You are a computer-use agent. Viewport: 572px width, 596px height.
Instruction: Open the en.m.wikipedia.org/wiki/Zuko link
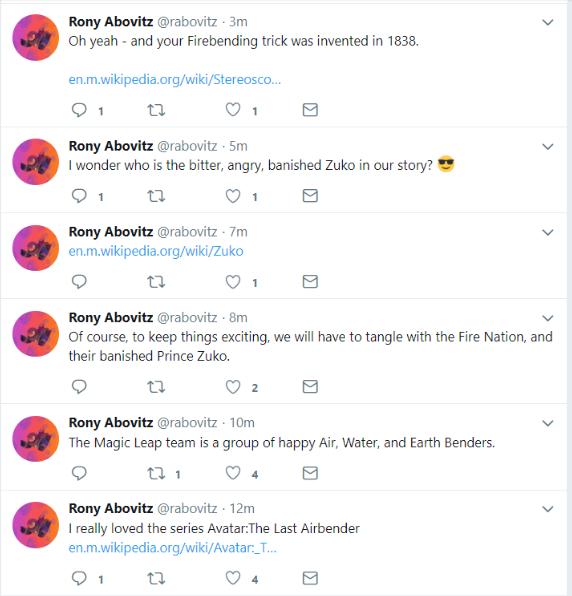(156, 251)
